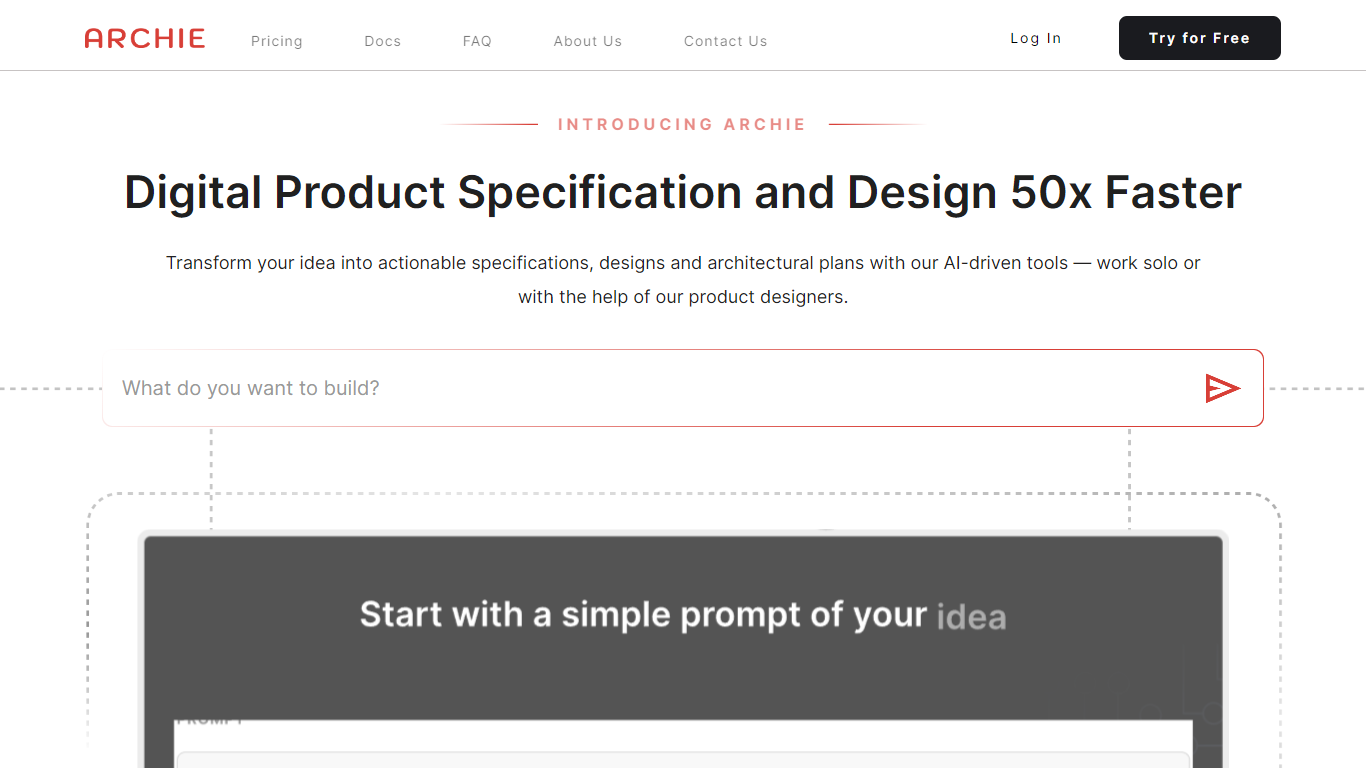The height and width of the screenshot is (768, 1366).
Task: Click the "Start with a simple prompt" demo heading
Action: 643,614
